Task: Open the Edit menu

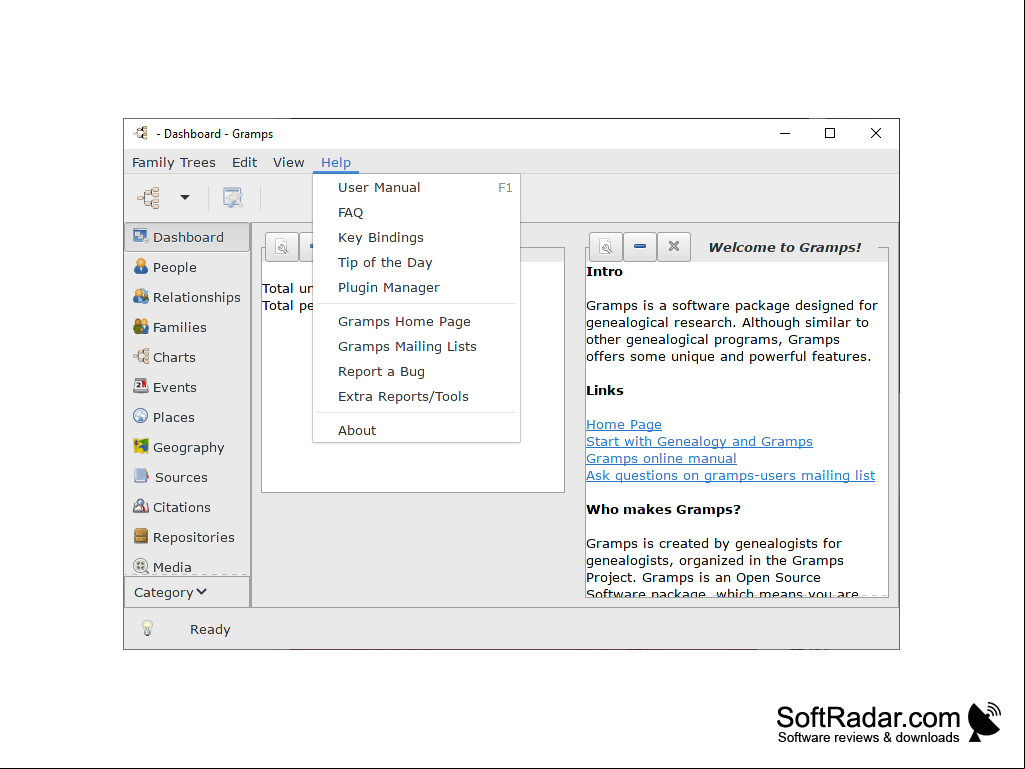Action: 244,162
